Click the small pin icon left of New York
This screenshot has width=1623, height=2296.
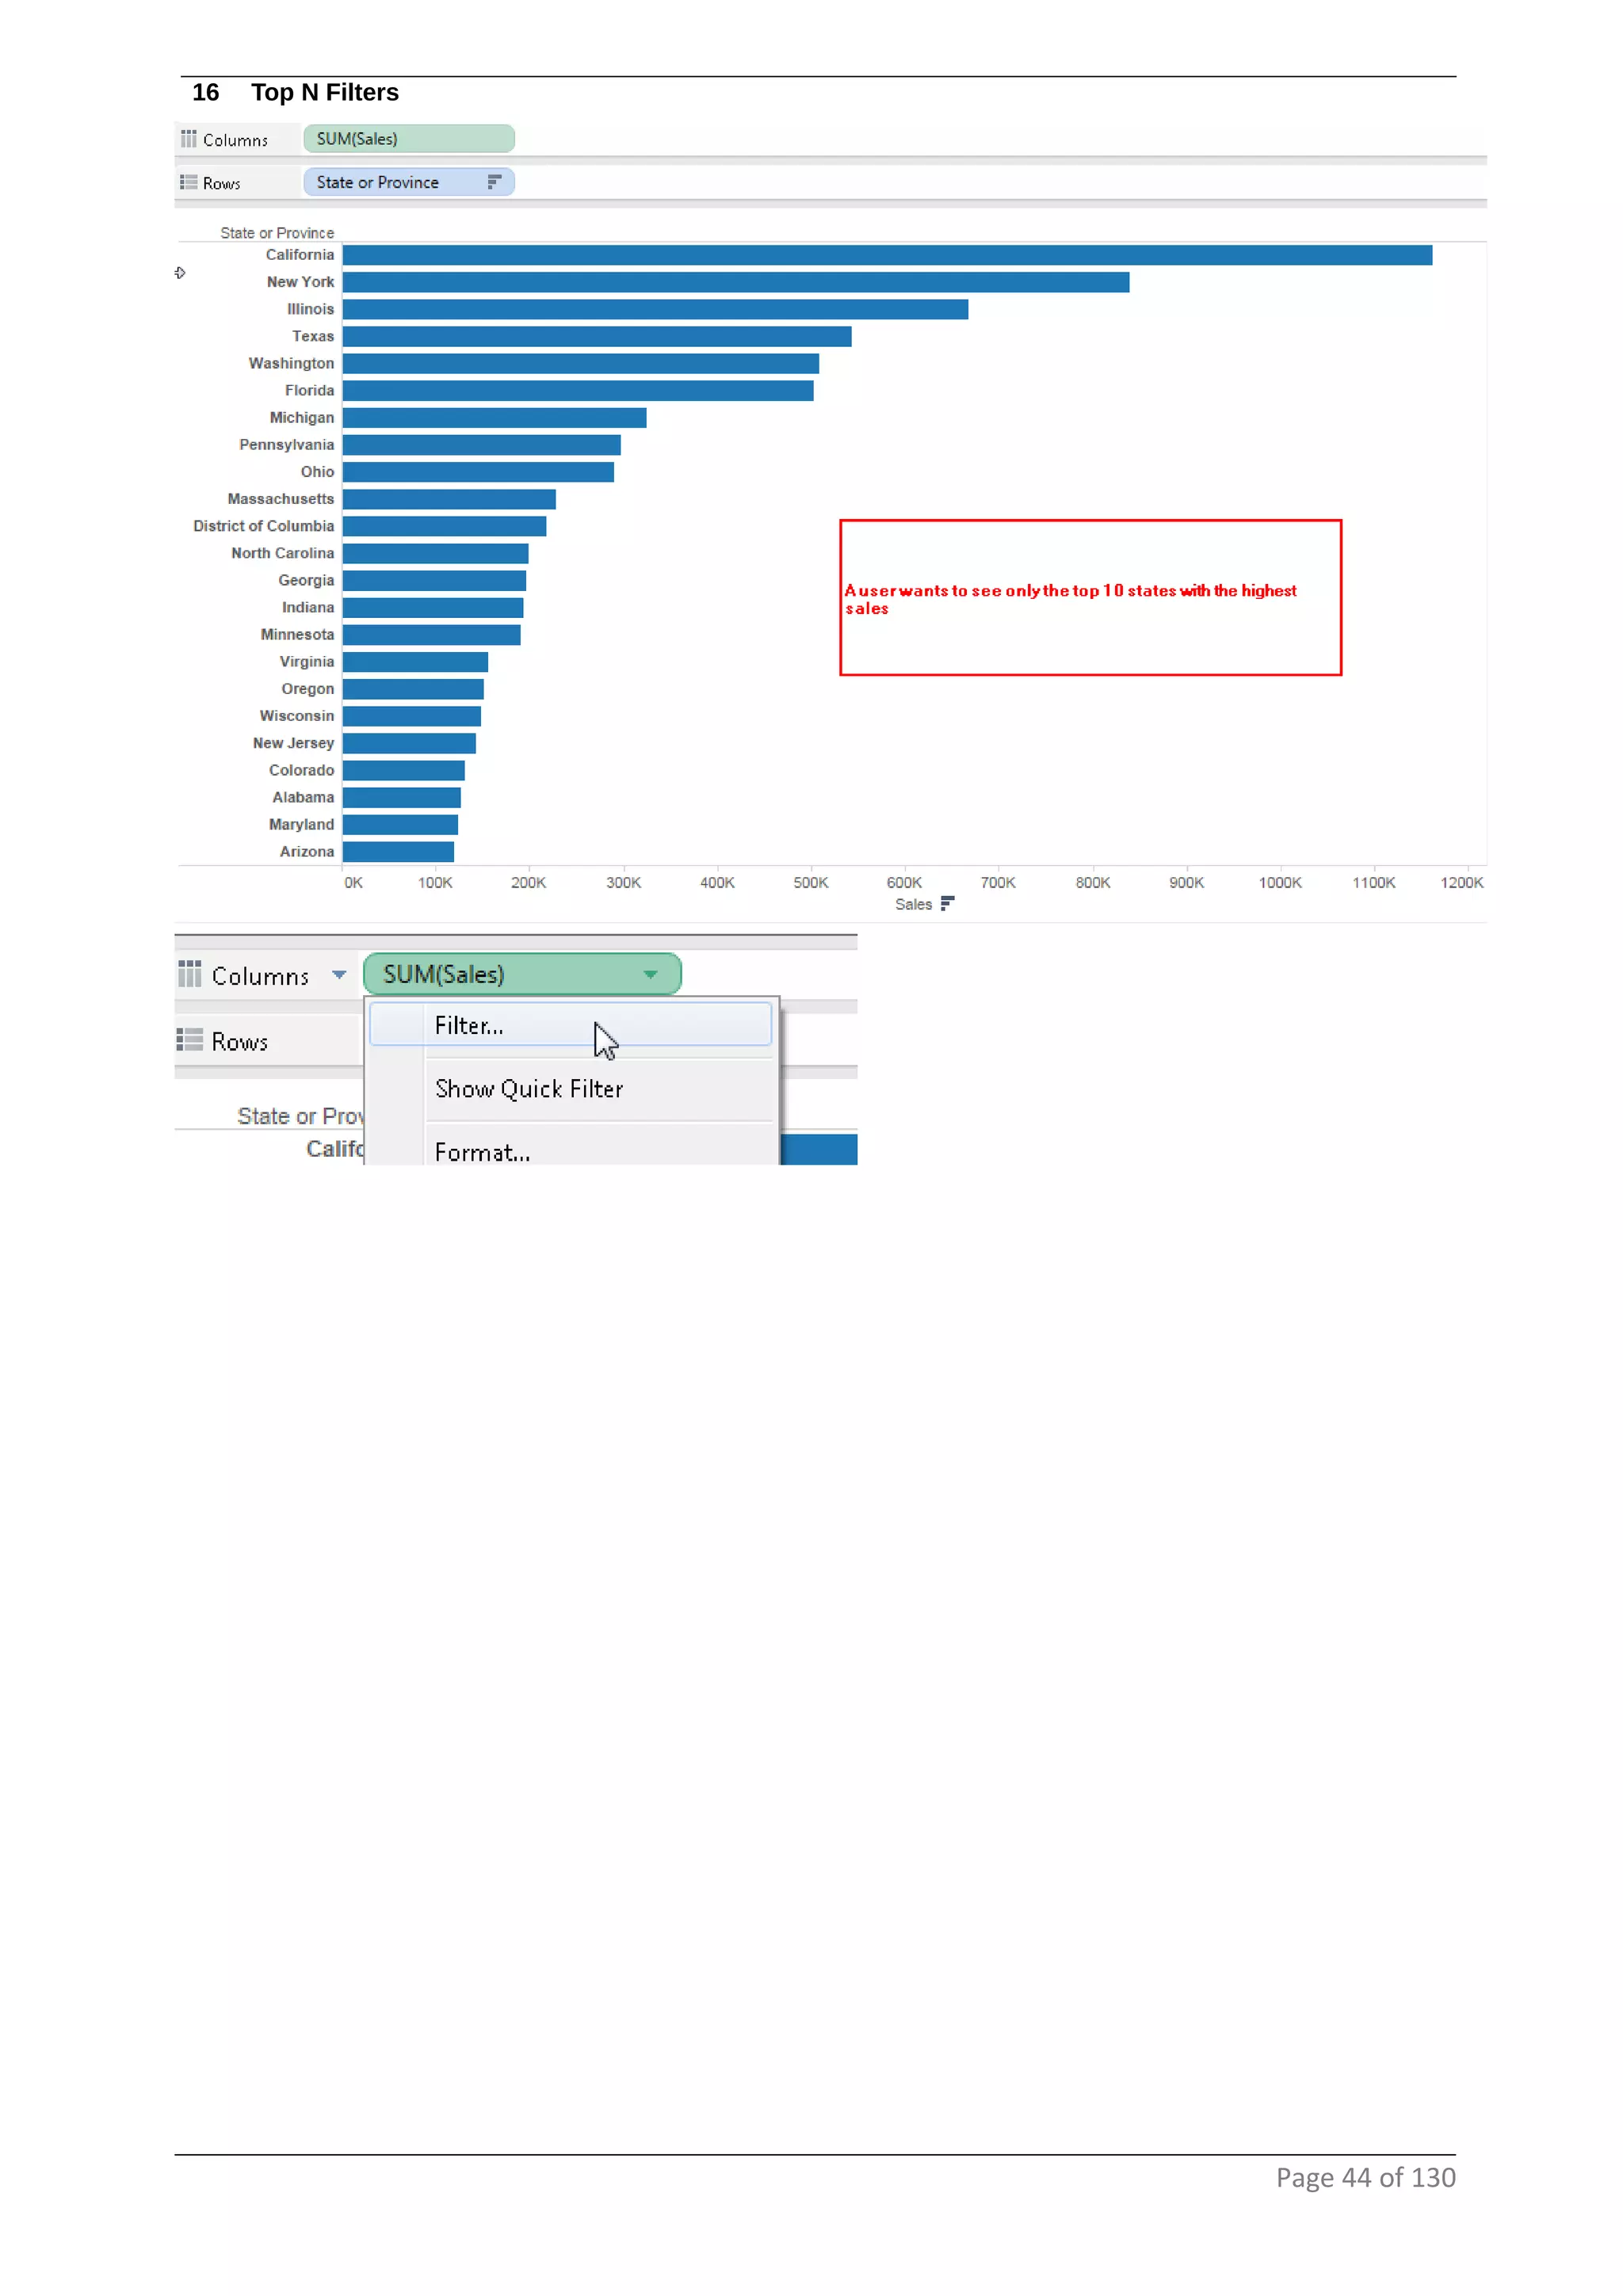click(x=180, y=272)
